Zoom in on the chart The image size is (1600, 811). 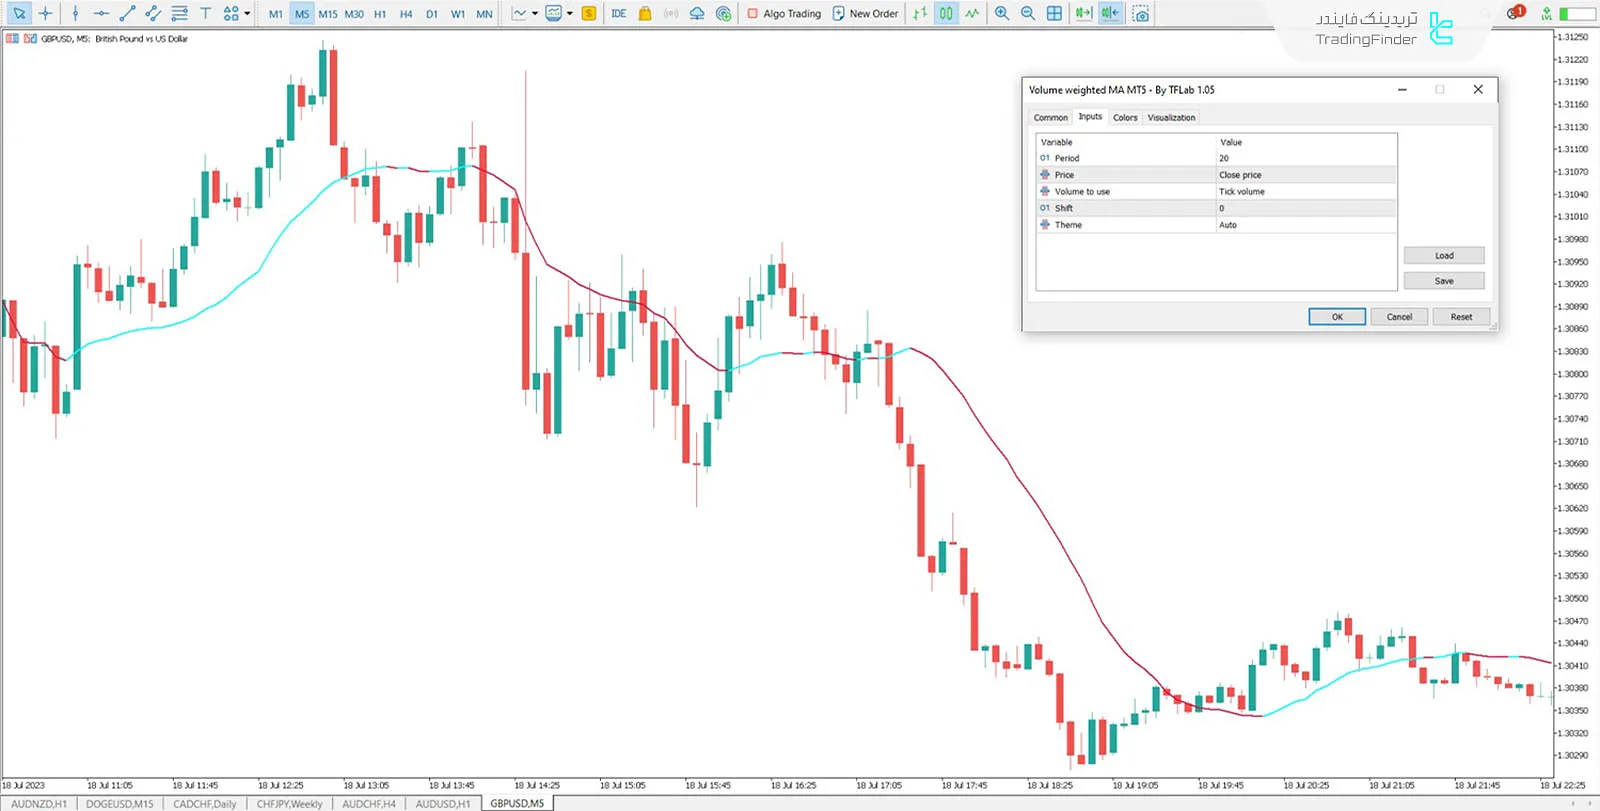point(1001,13)
